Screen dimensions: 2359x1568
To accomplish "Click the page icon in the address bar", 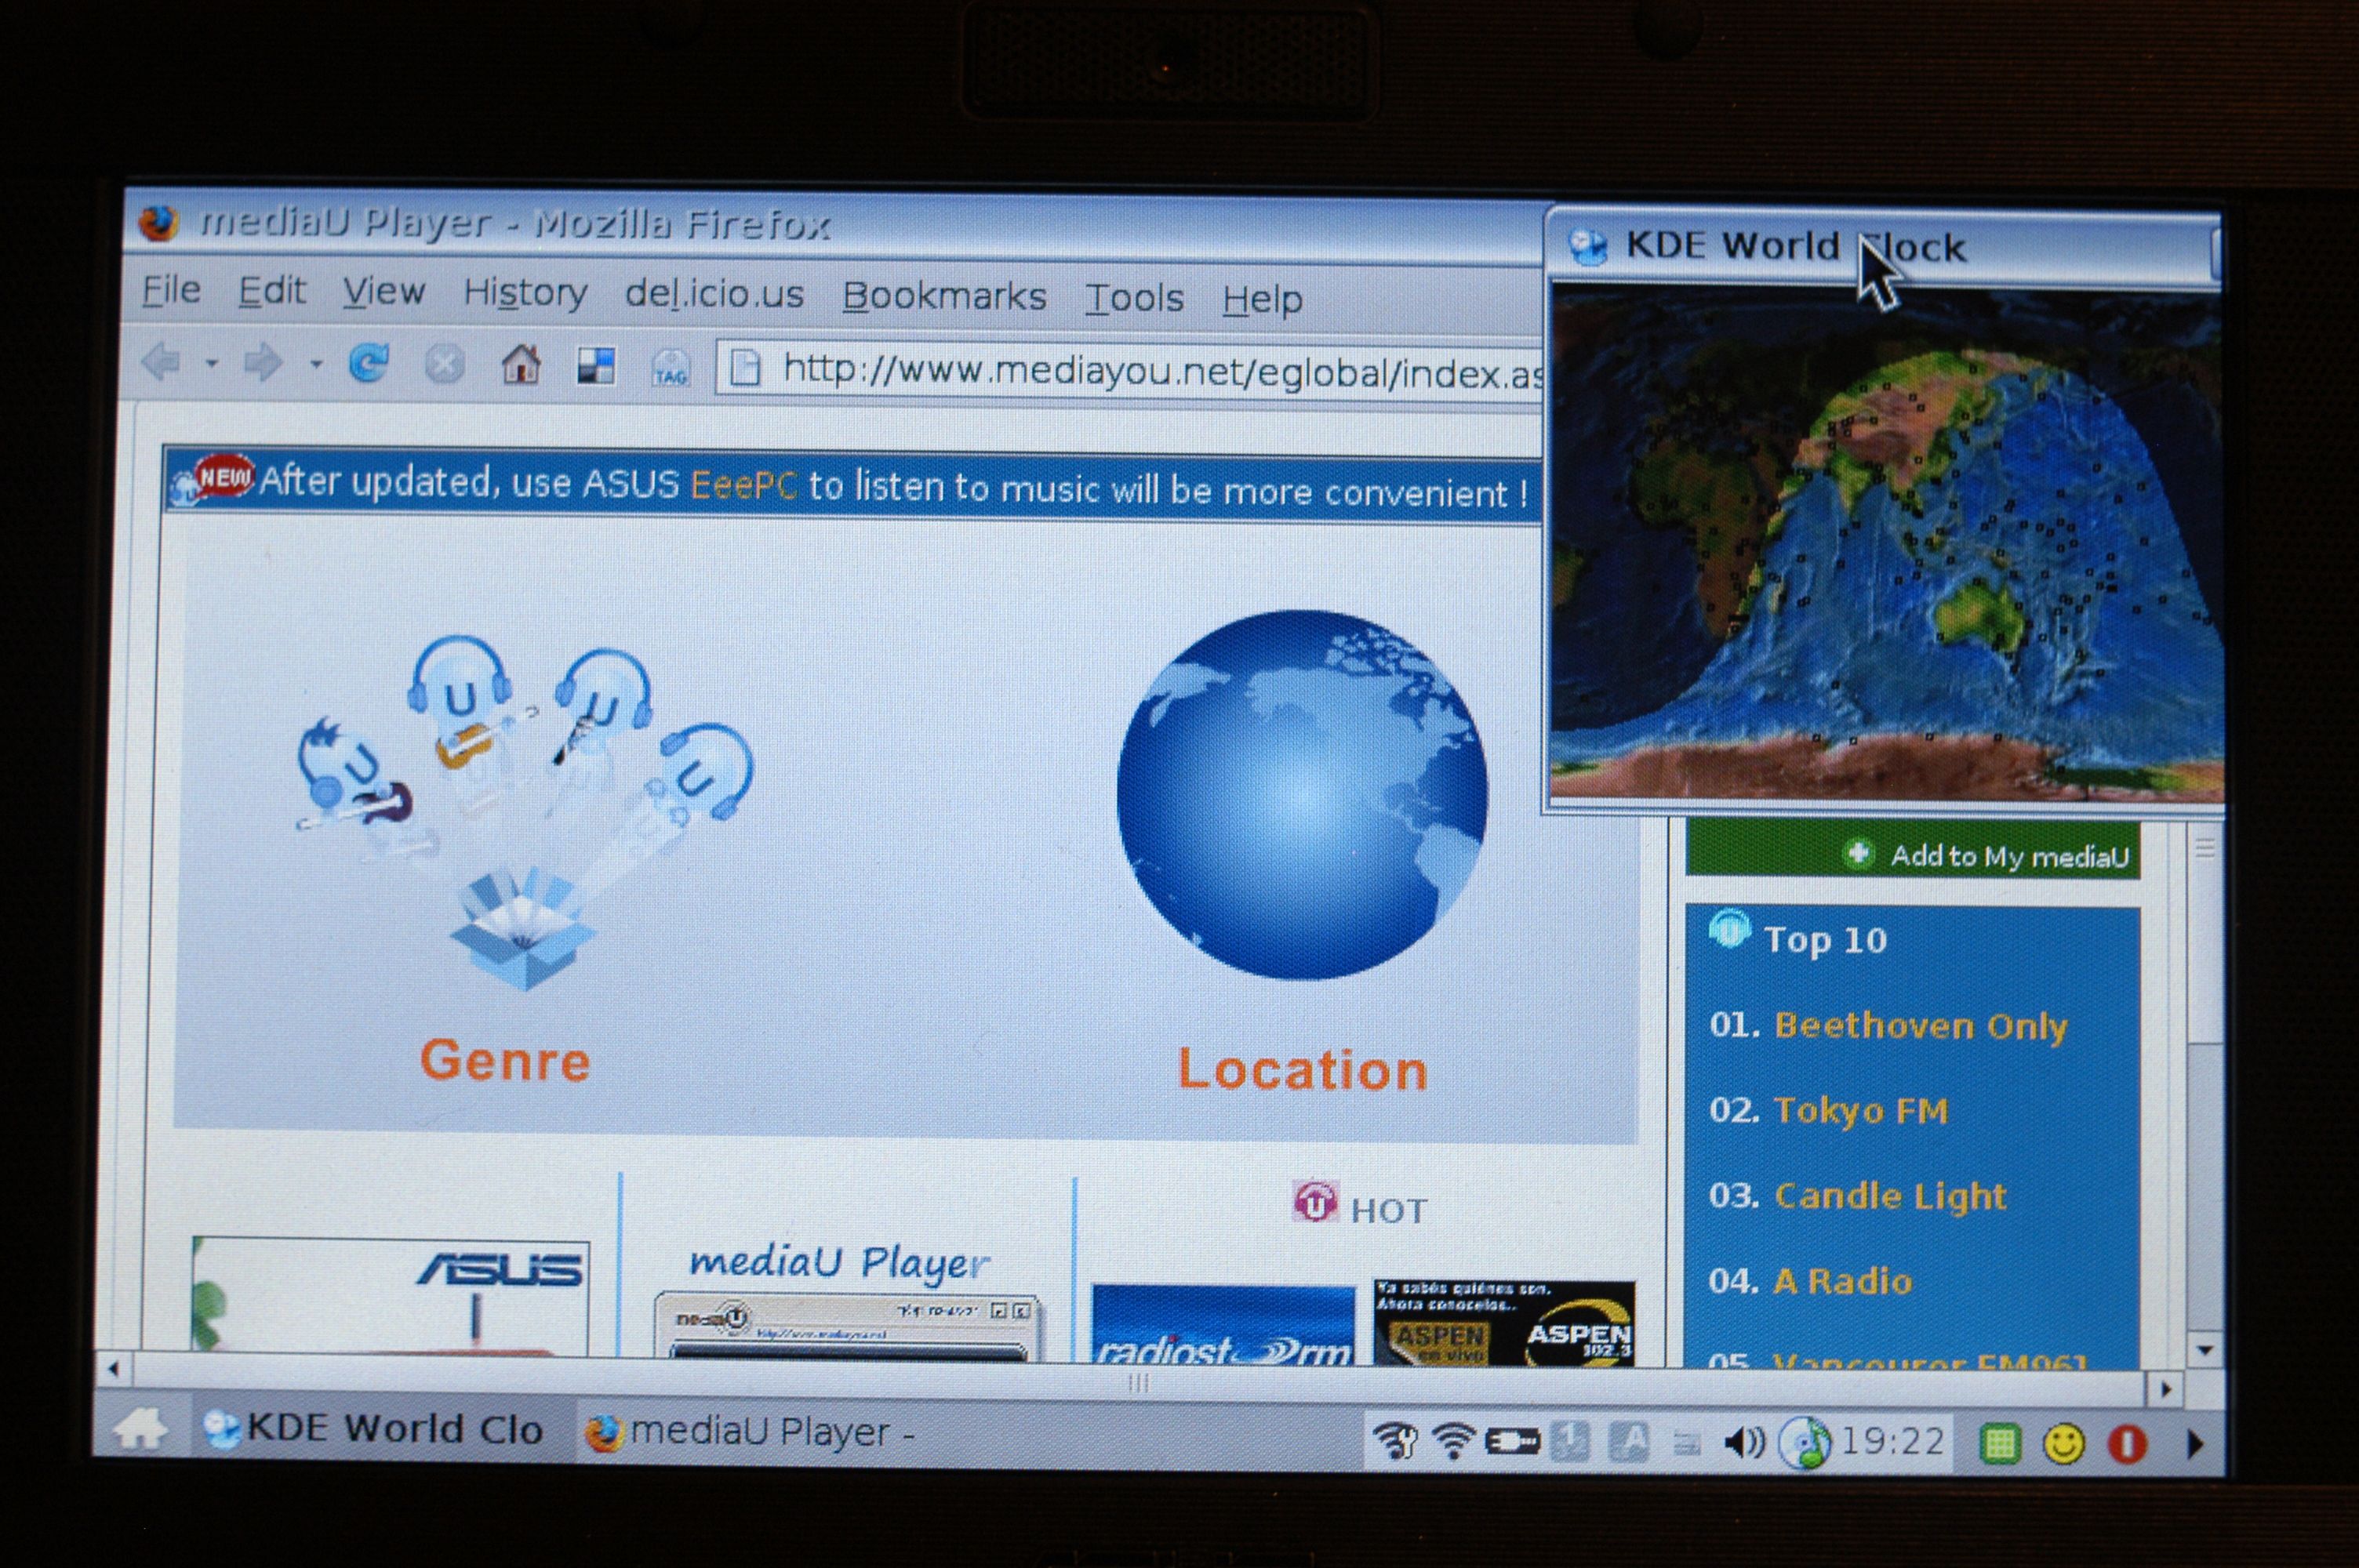I will pos(745,369).
